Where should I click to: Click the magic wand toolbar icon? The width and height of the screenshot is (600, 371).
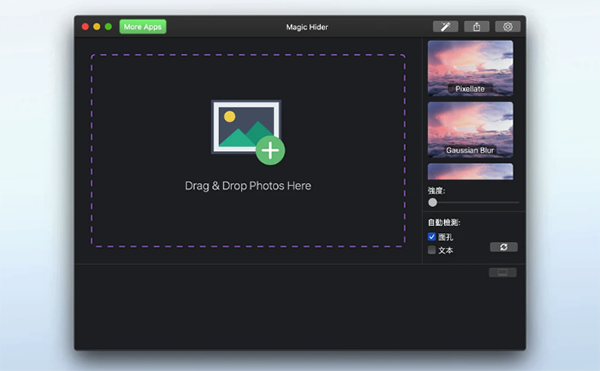[x=445, y=27]
